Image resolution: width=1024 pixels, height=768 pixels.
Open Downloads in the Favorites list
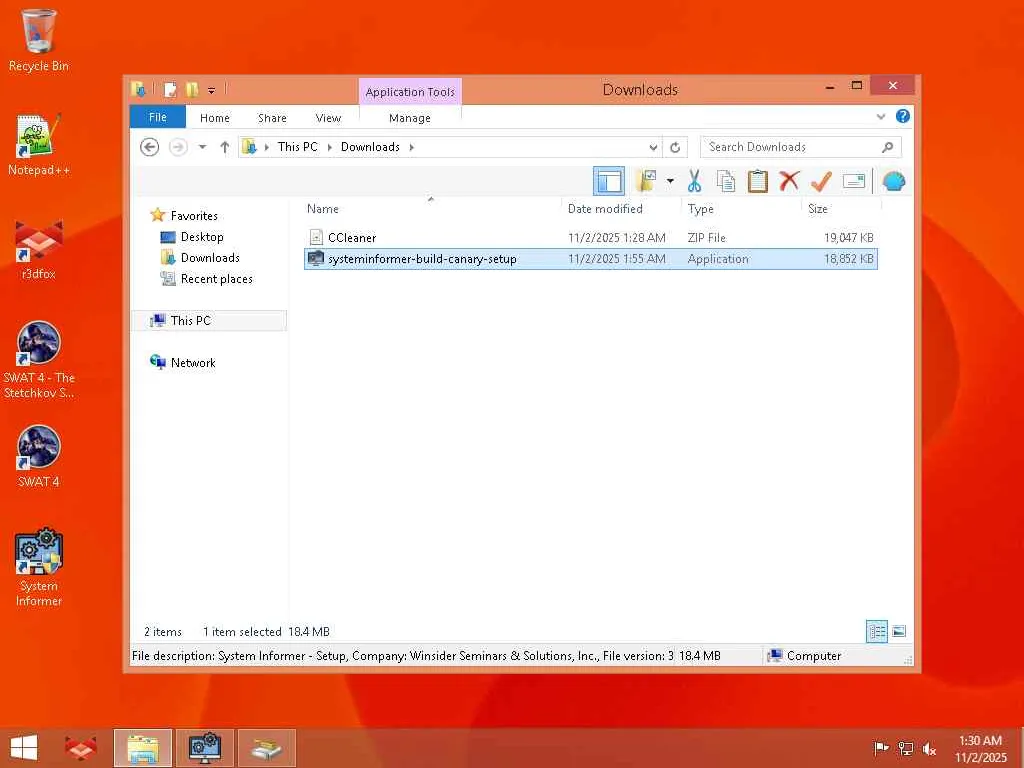(210, 258)
